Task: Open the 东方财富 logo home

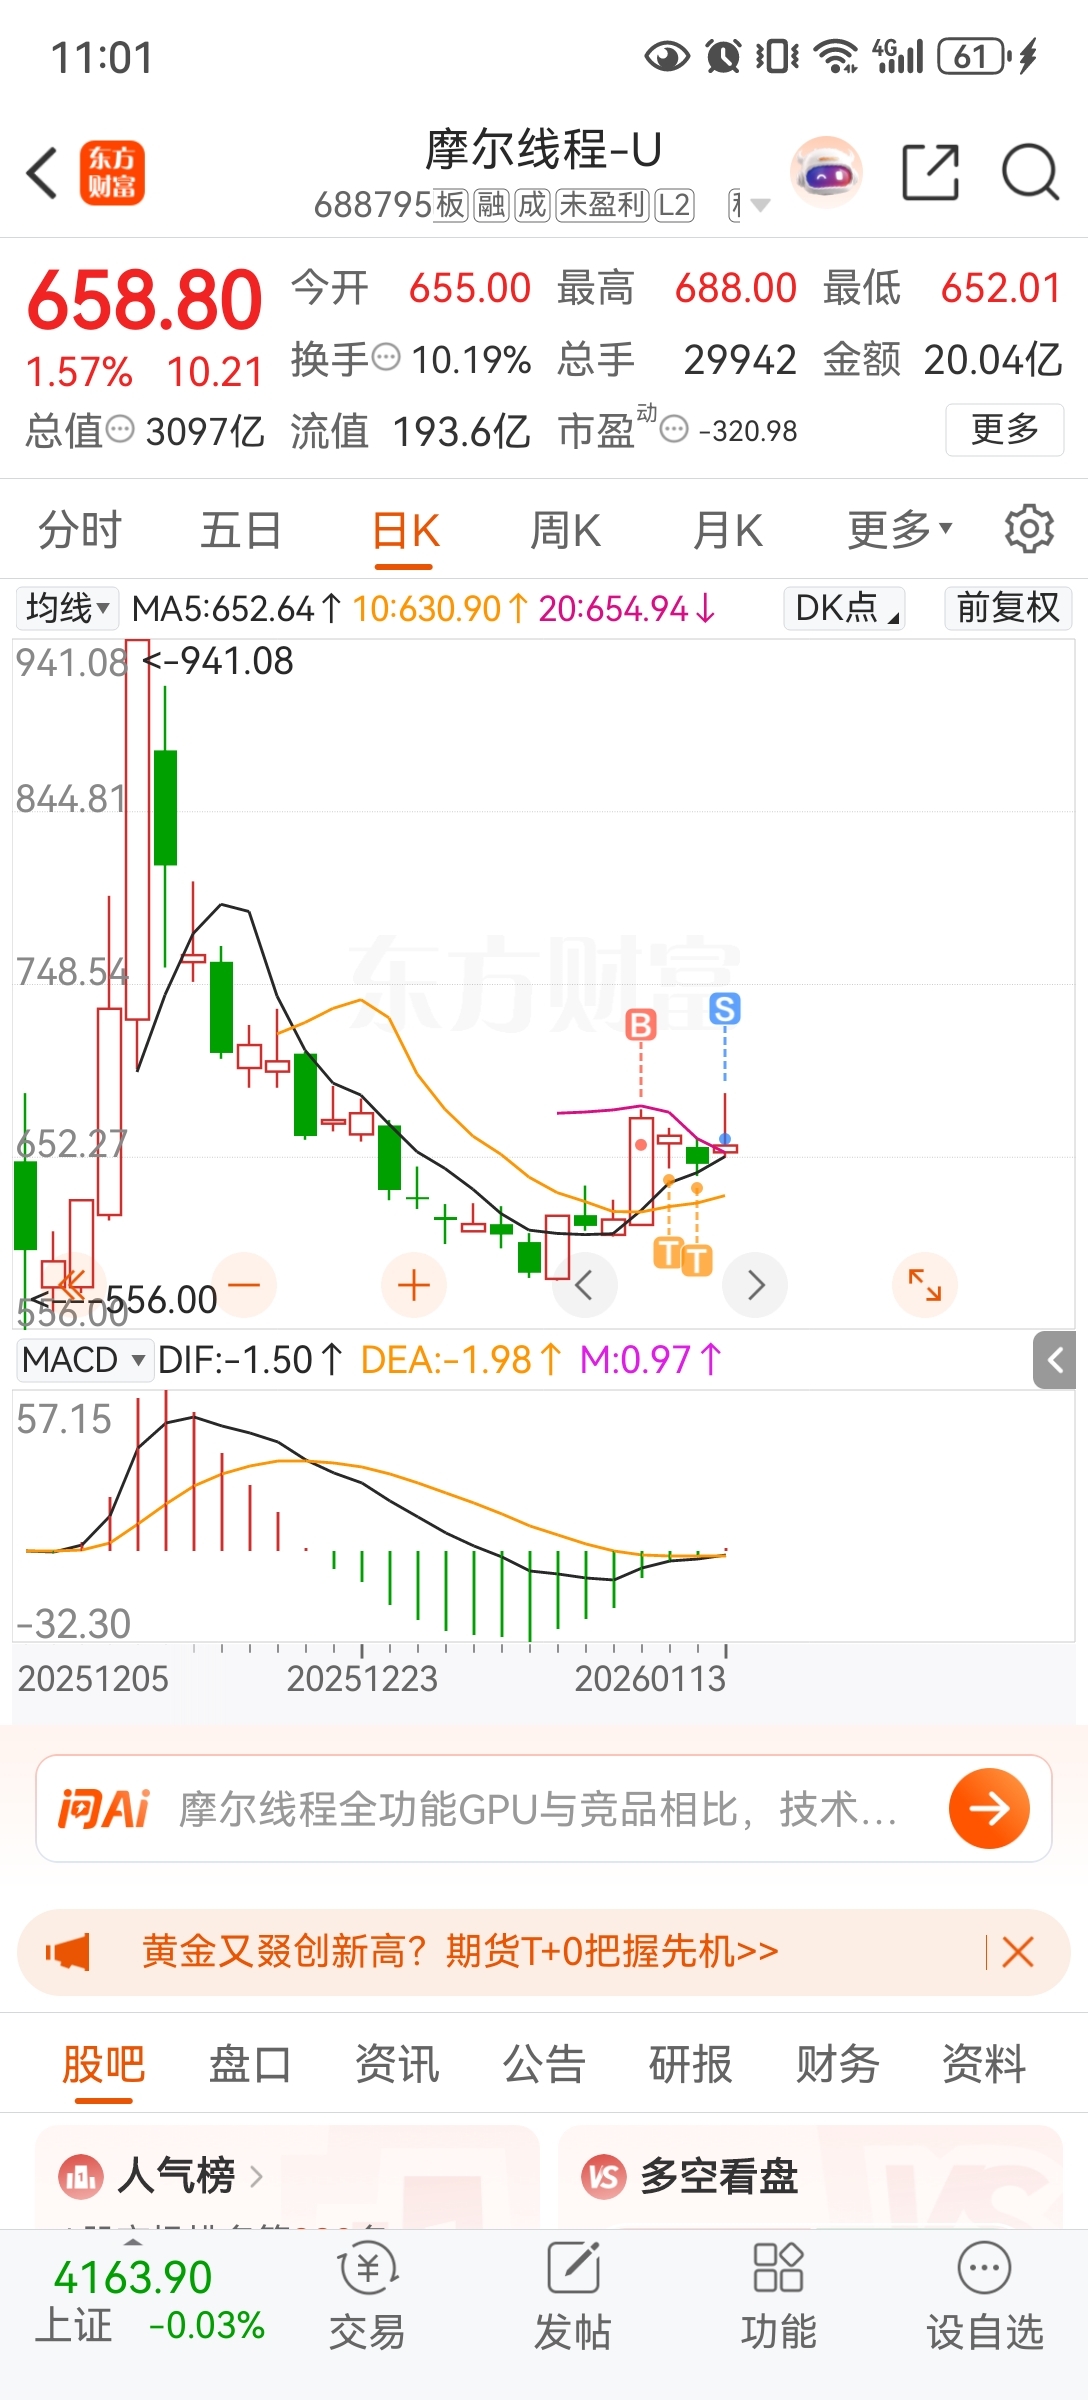Action: click(112, 173)
